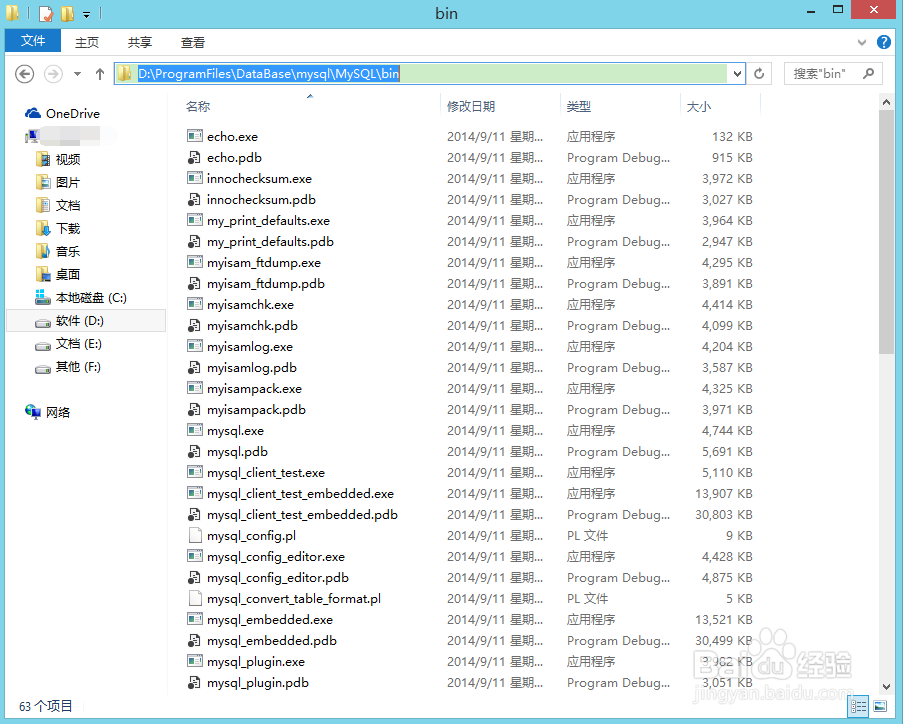The height and width of the screenshot is (724, 903).
Task: Select mysql_plugin.exe file icon
Action: tap(195, 662)
